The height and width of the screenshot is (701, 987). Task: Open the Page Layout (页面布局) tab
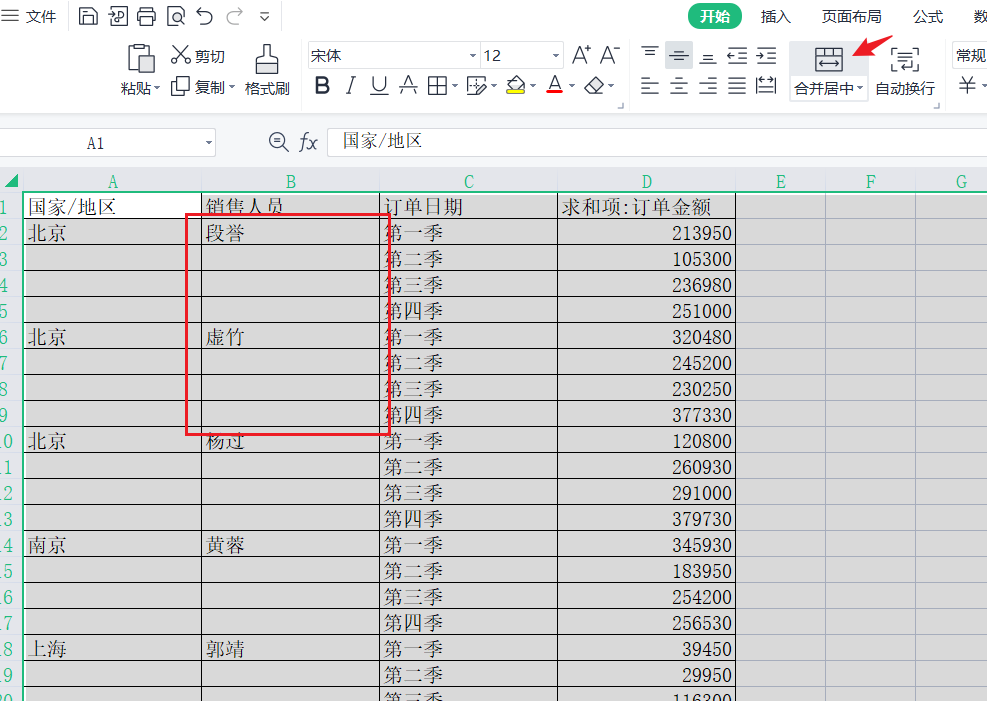tap(851, 16)
